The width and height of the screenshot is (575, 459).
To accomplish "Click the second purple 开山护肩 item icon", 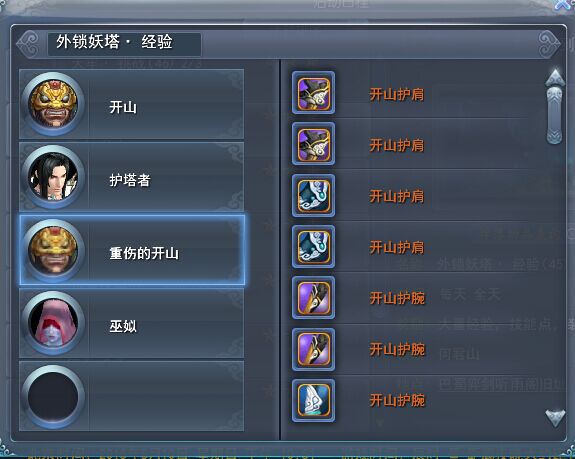I will click(x=314, y=144).
